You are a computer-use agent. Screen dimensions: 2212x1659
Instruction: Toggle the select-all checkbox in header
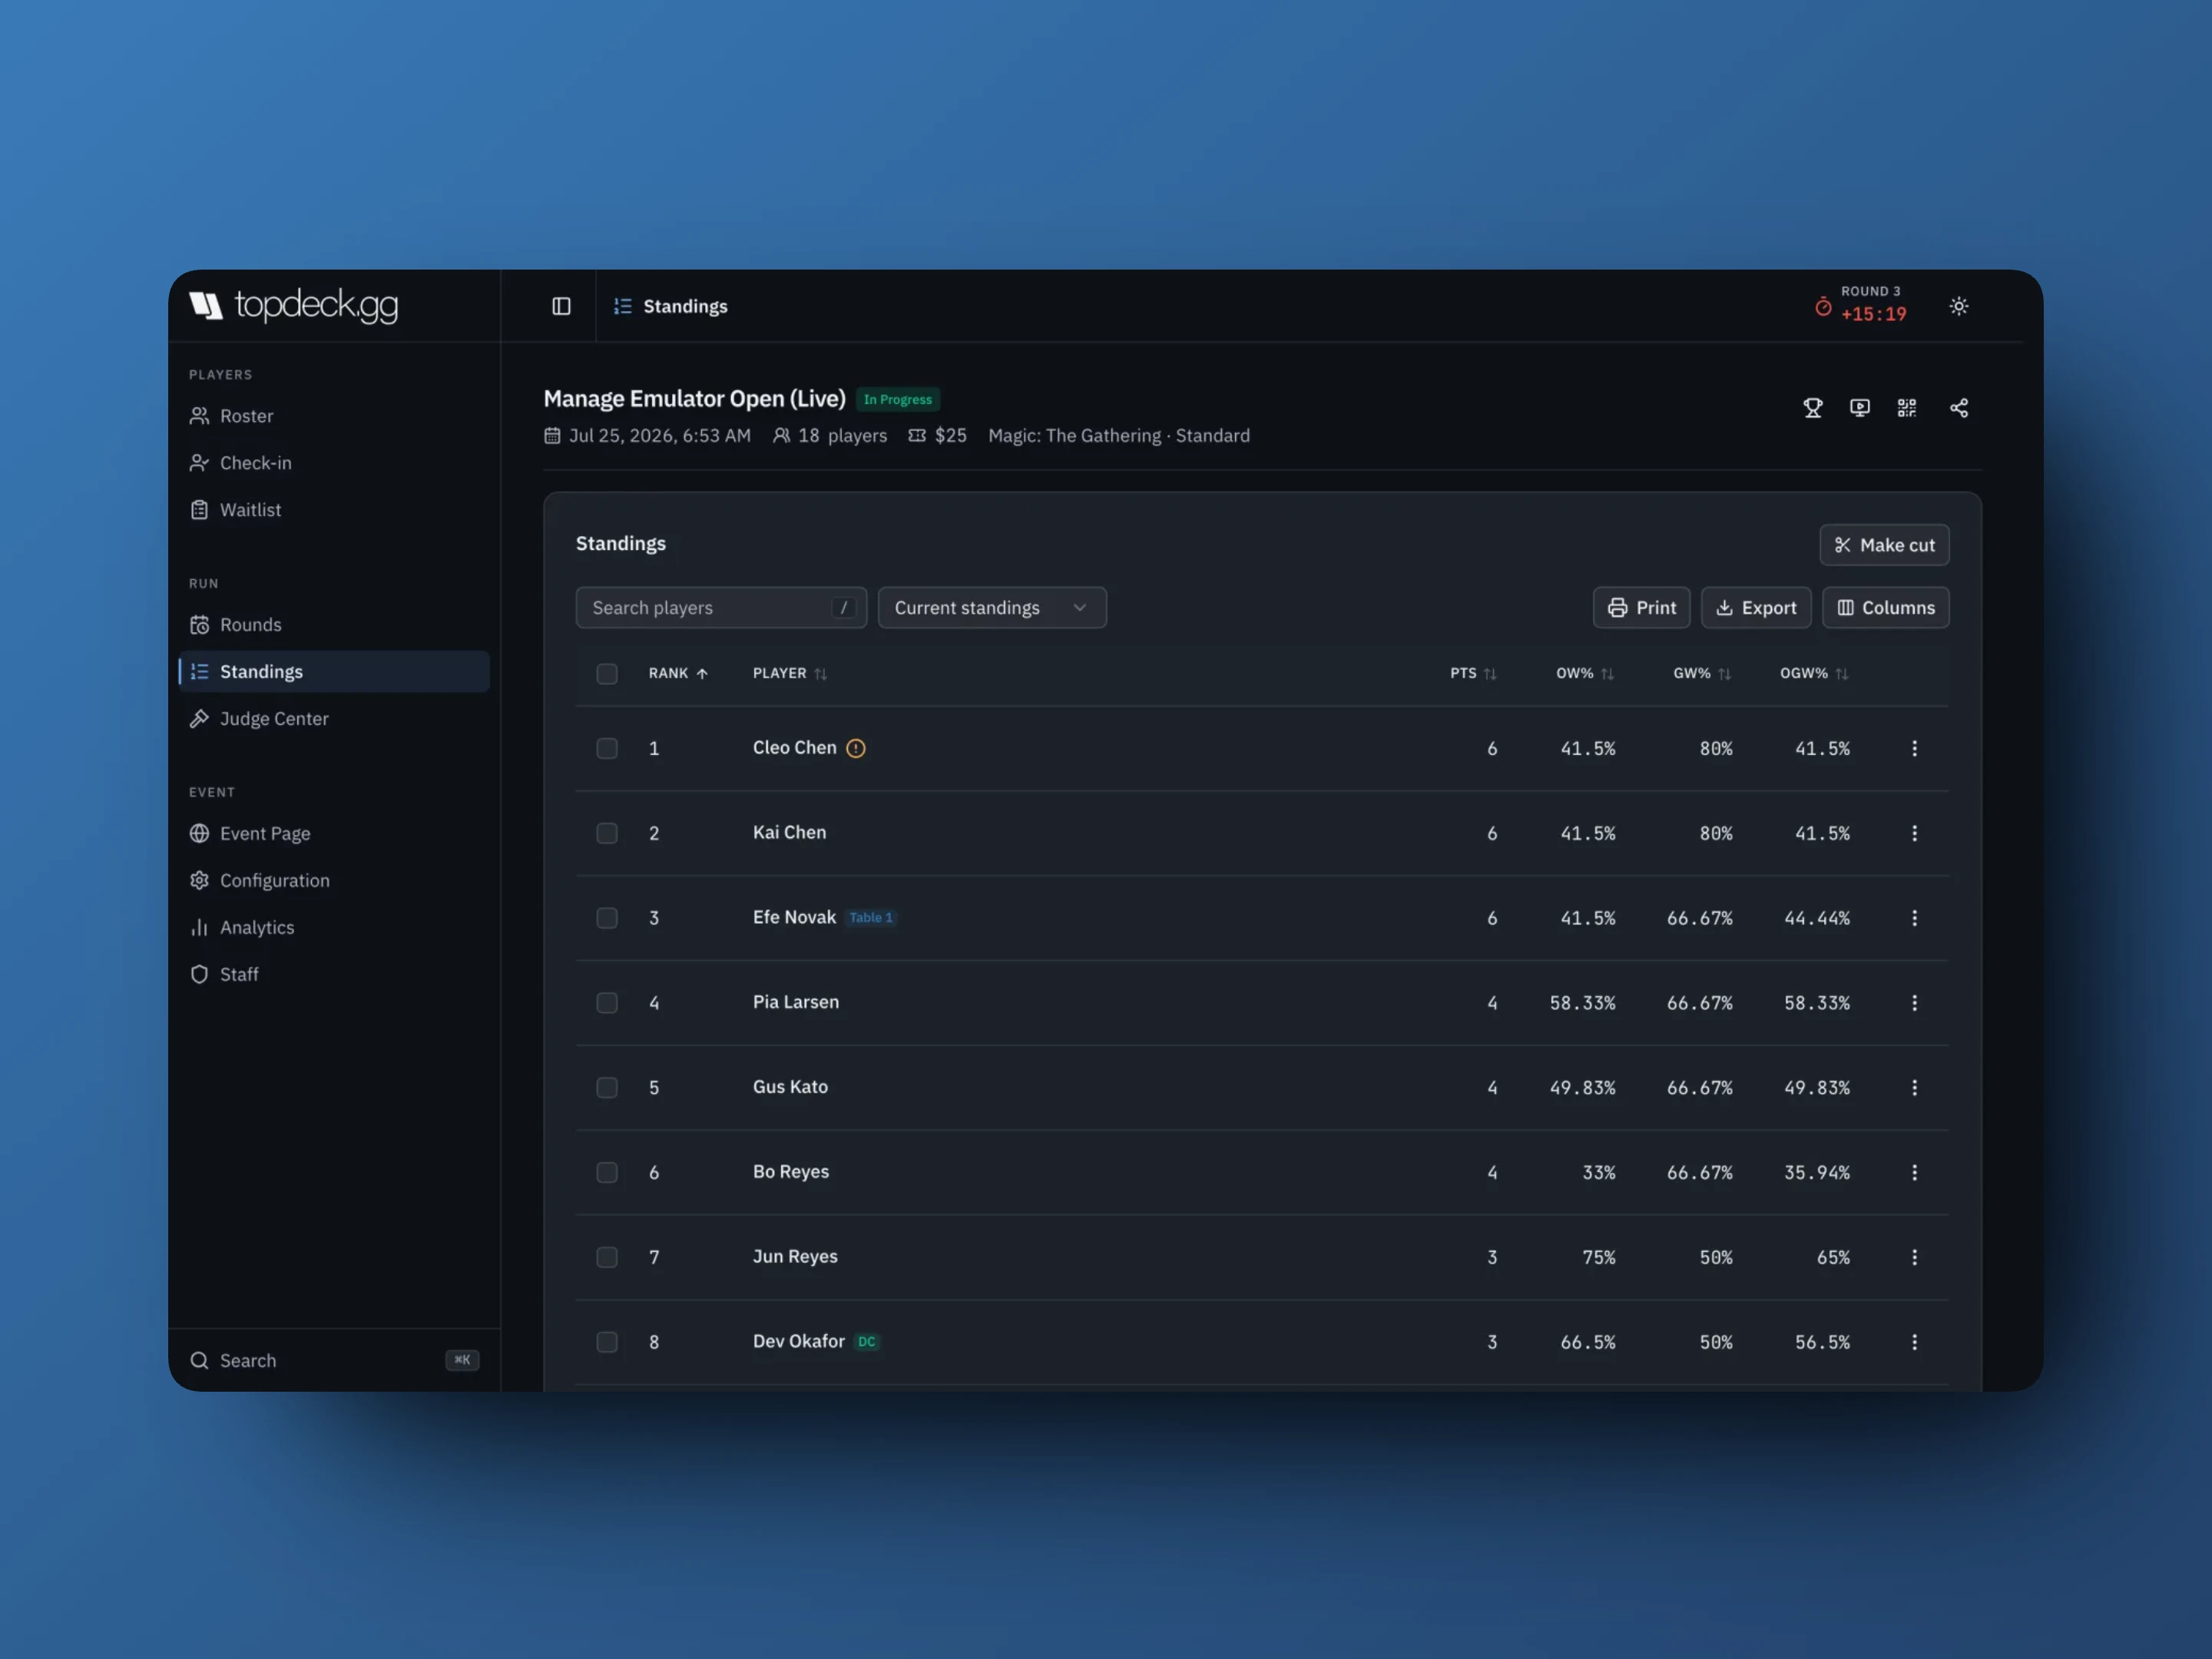point(606,674)
